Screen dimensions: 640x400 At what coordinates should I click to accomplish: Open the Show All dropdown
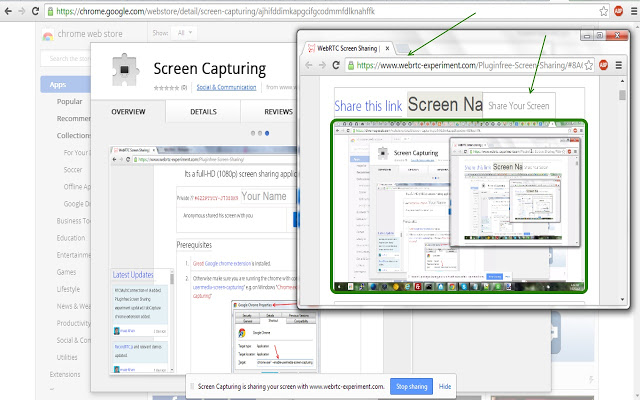(184, 33)
